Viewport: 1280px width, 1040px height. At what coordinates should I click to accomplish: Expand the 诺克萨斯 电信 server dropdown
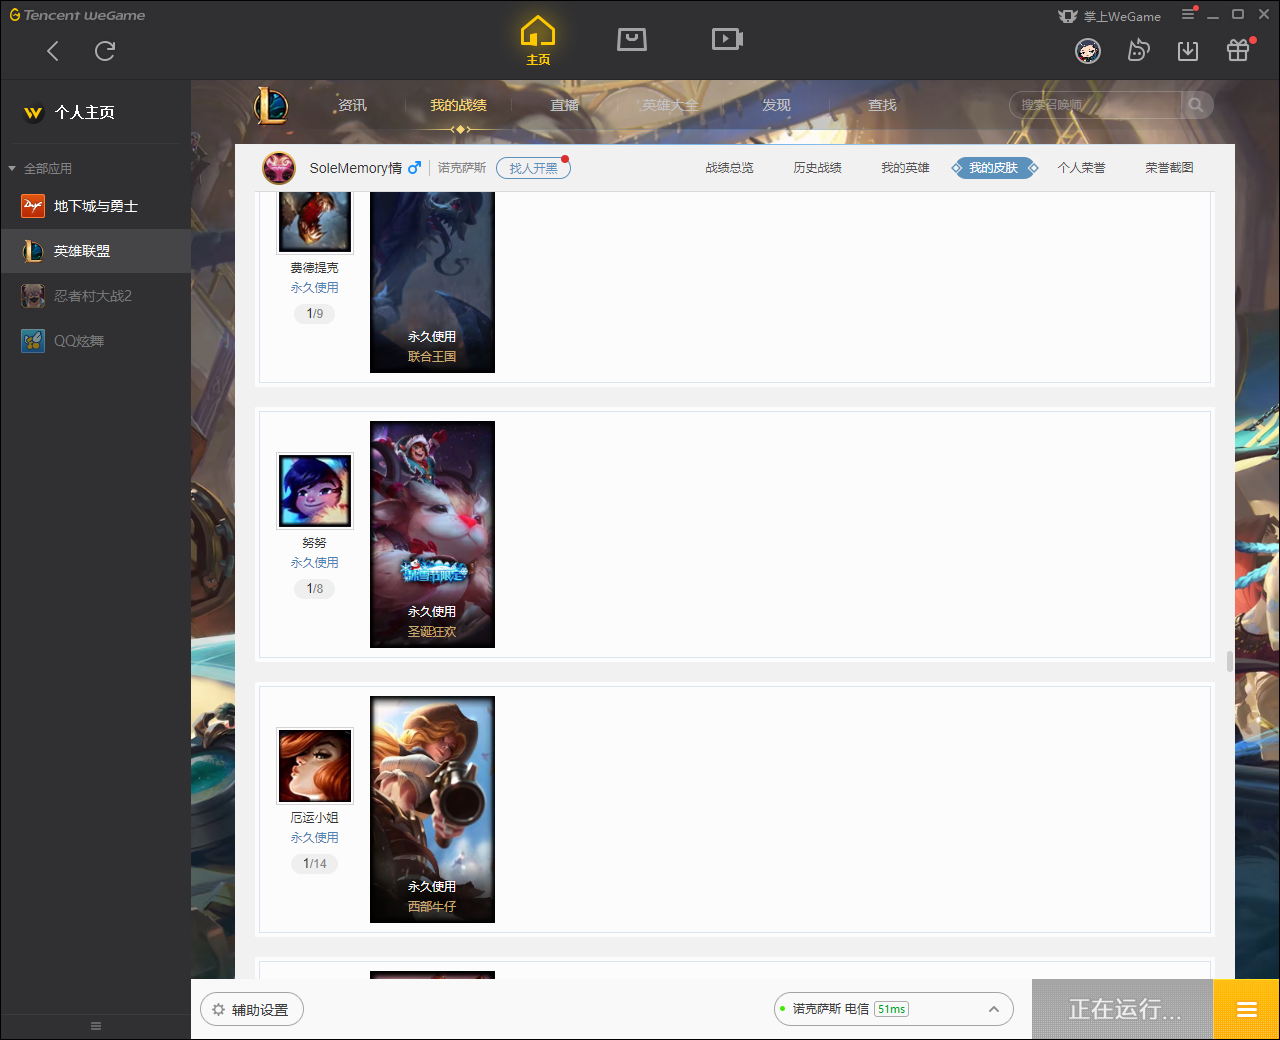tap(893, 1009)
